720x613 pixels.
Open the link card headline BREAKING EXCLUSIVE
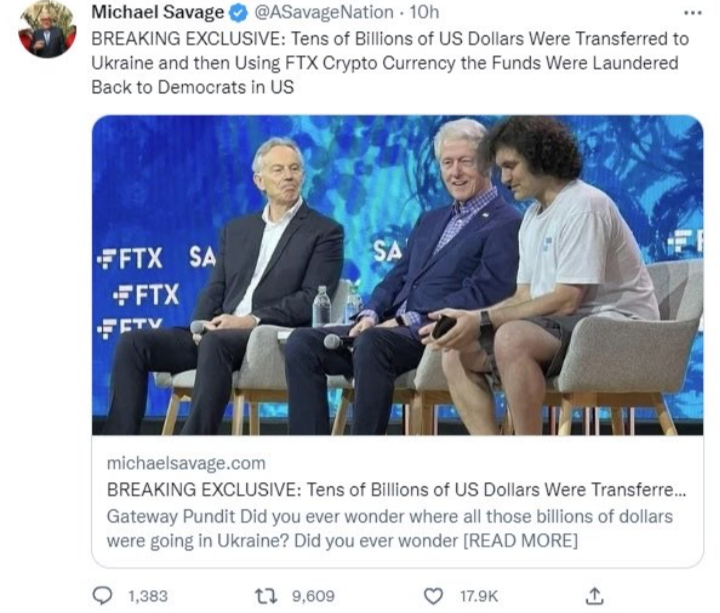[396, 490]
